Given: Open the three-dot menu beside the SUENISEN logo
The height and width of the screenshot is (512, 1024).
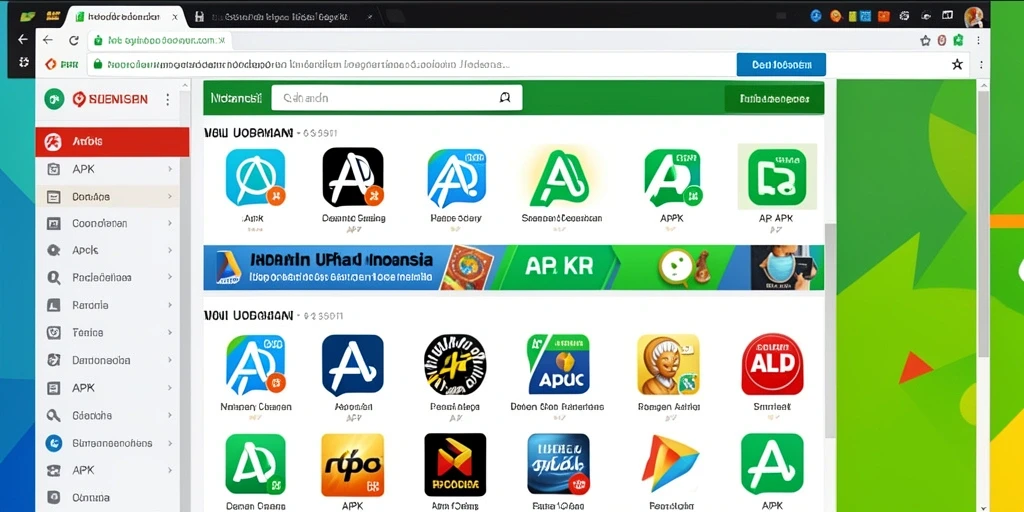Looking at the screenshot, I should 168,99.
